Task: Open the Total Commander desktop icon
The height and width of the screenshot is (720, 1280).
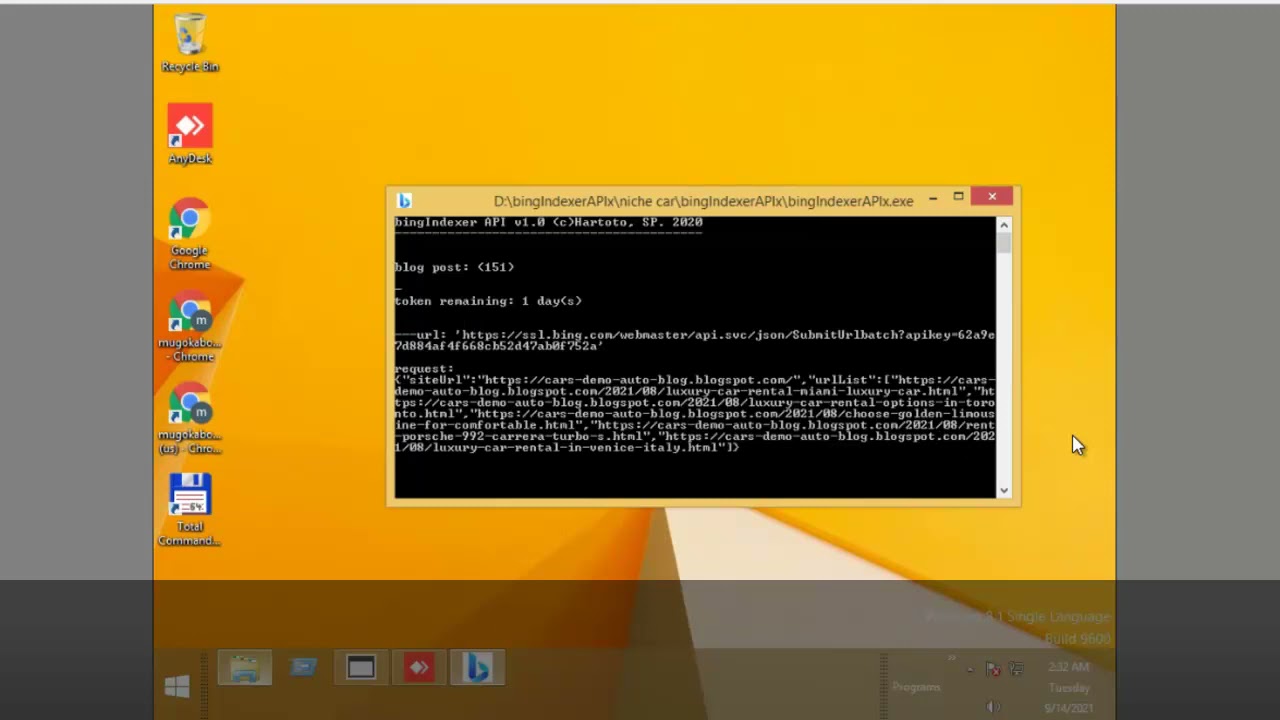Action: click(x=190, y=510)
